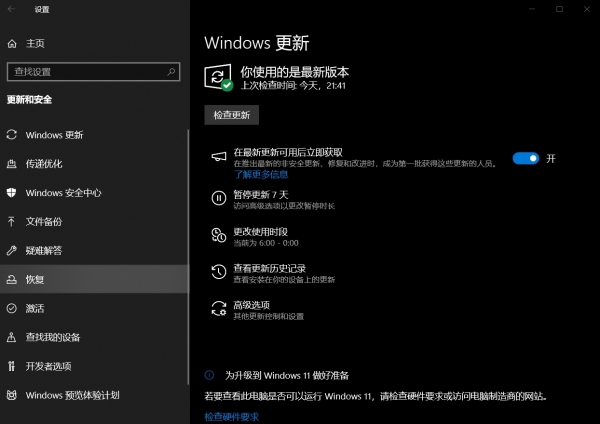This screenshot has height=424, width=600.
Task: Focus the 查找设置 search field
Action: (x=93, y=72)
